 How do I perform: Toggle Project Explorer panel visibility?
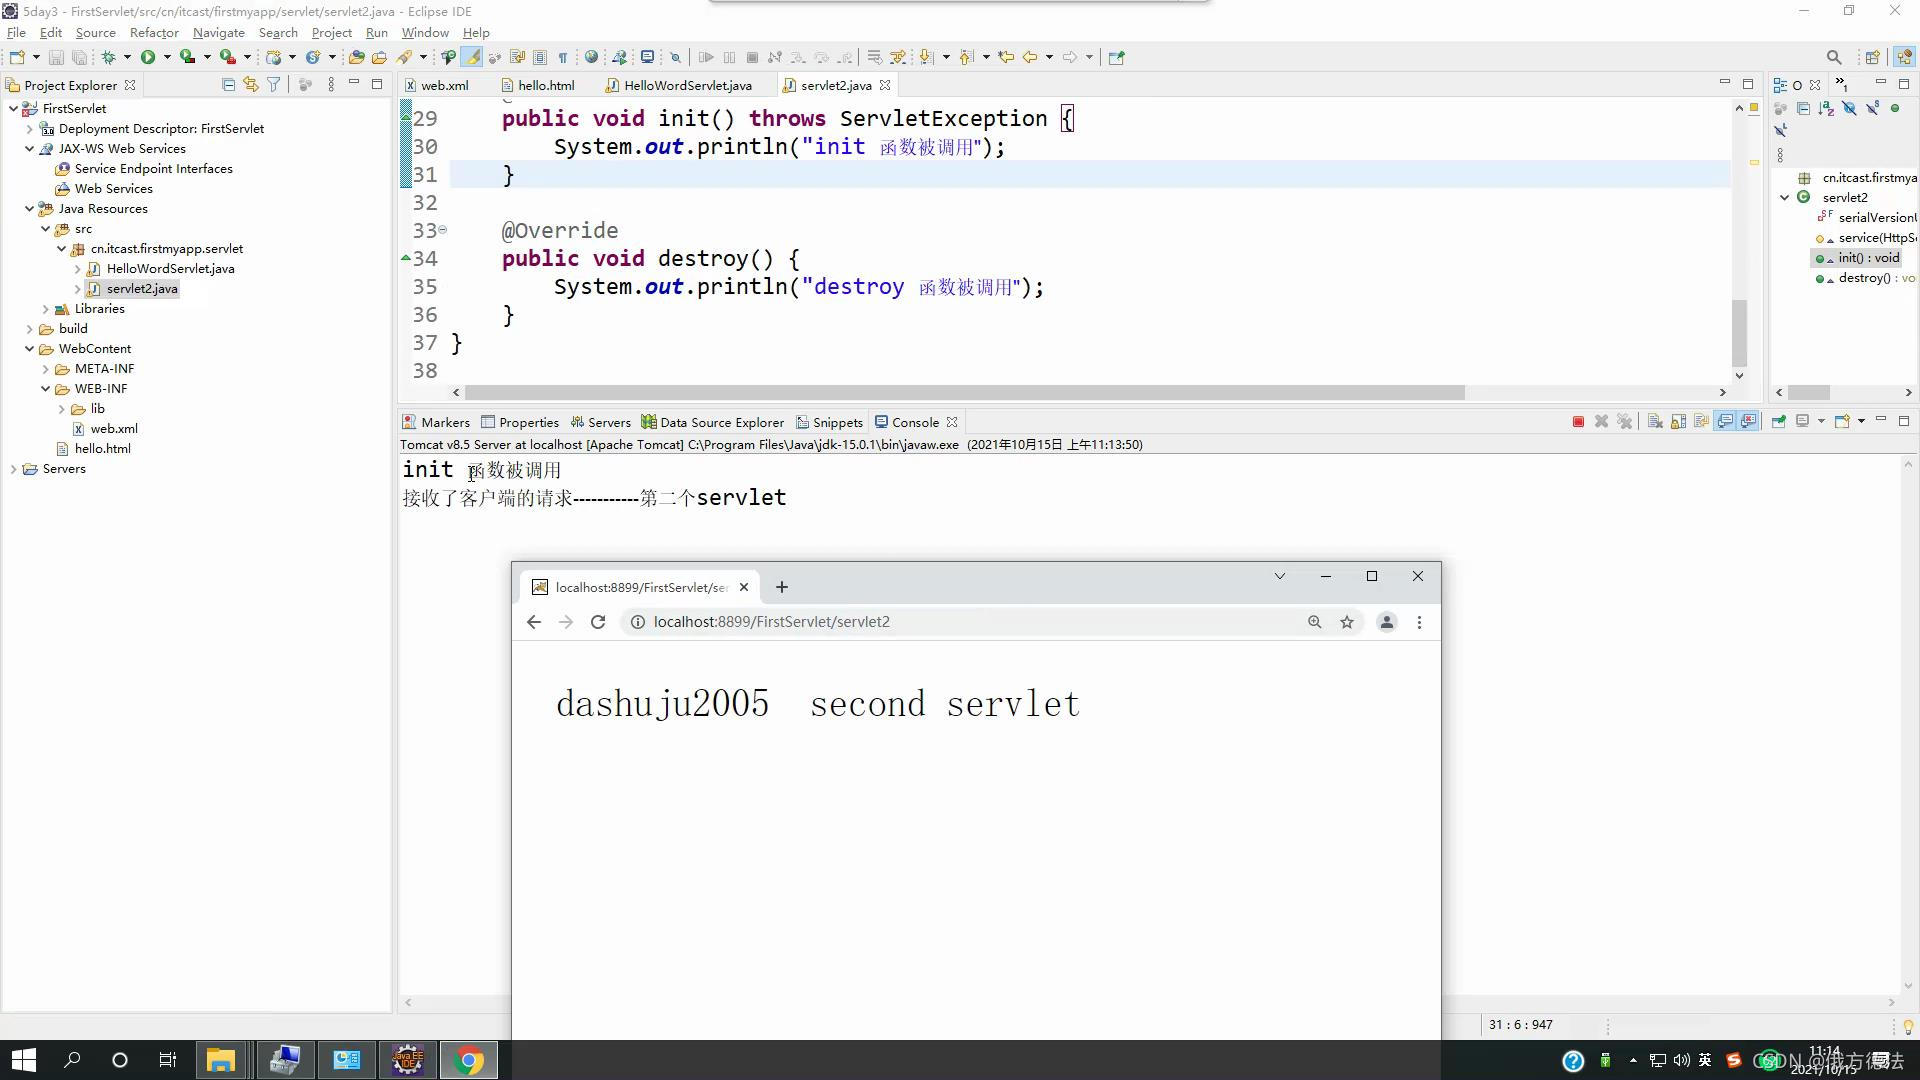pyautogui.click(x=355, y=84)
